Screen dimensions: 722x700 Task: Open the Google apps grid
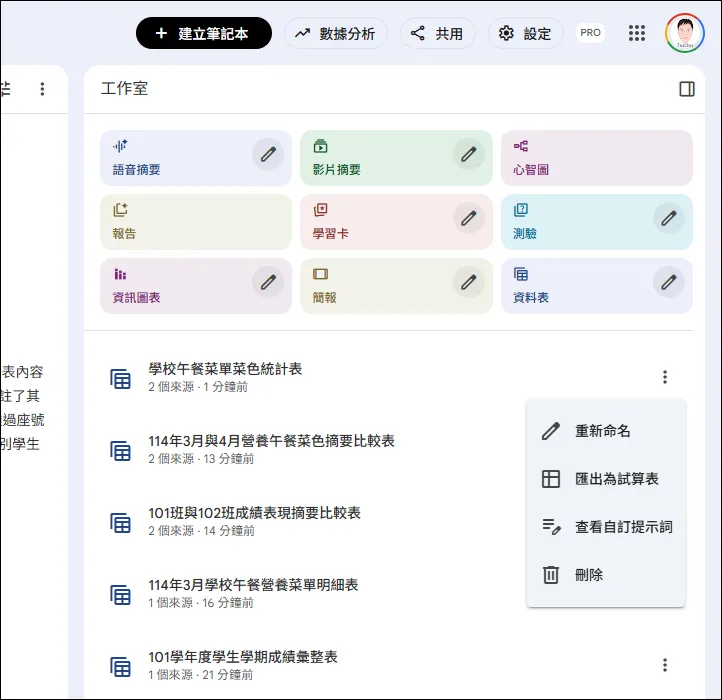coord(637,33)
